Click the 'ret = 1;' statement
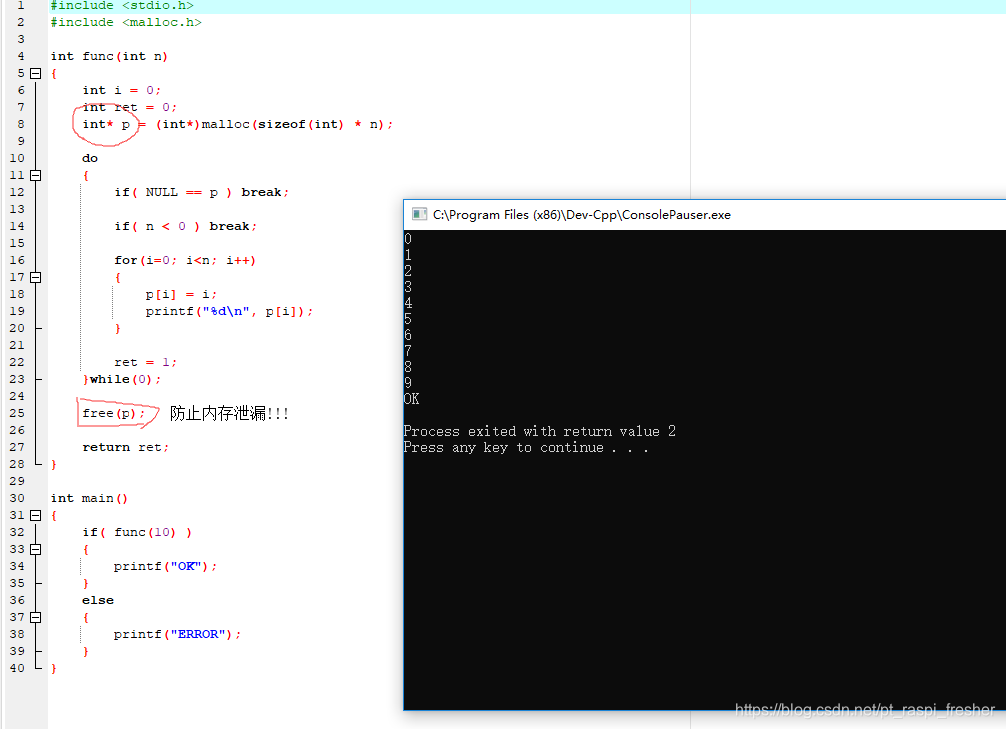 pos(145,363)
